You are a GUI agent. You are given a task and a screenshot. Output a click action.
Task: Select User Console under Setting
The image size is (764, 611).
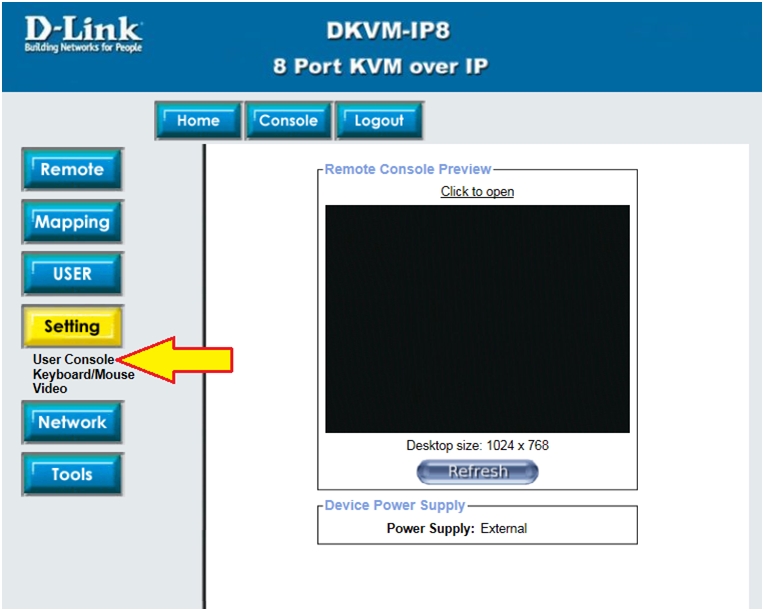click(x=73, y=360)
